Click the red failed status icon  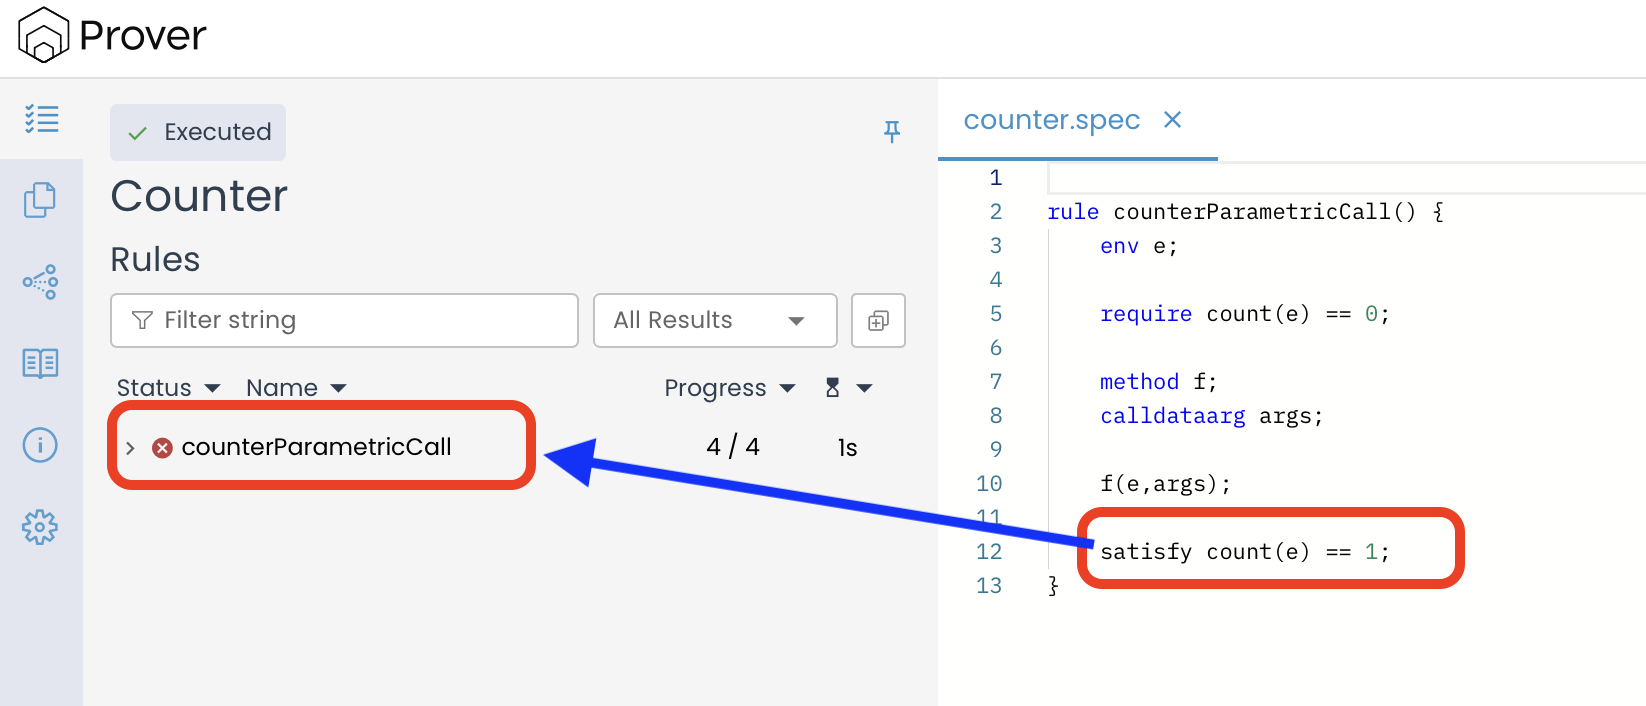[x=162, y=448]
